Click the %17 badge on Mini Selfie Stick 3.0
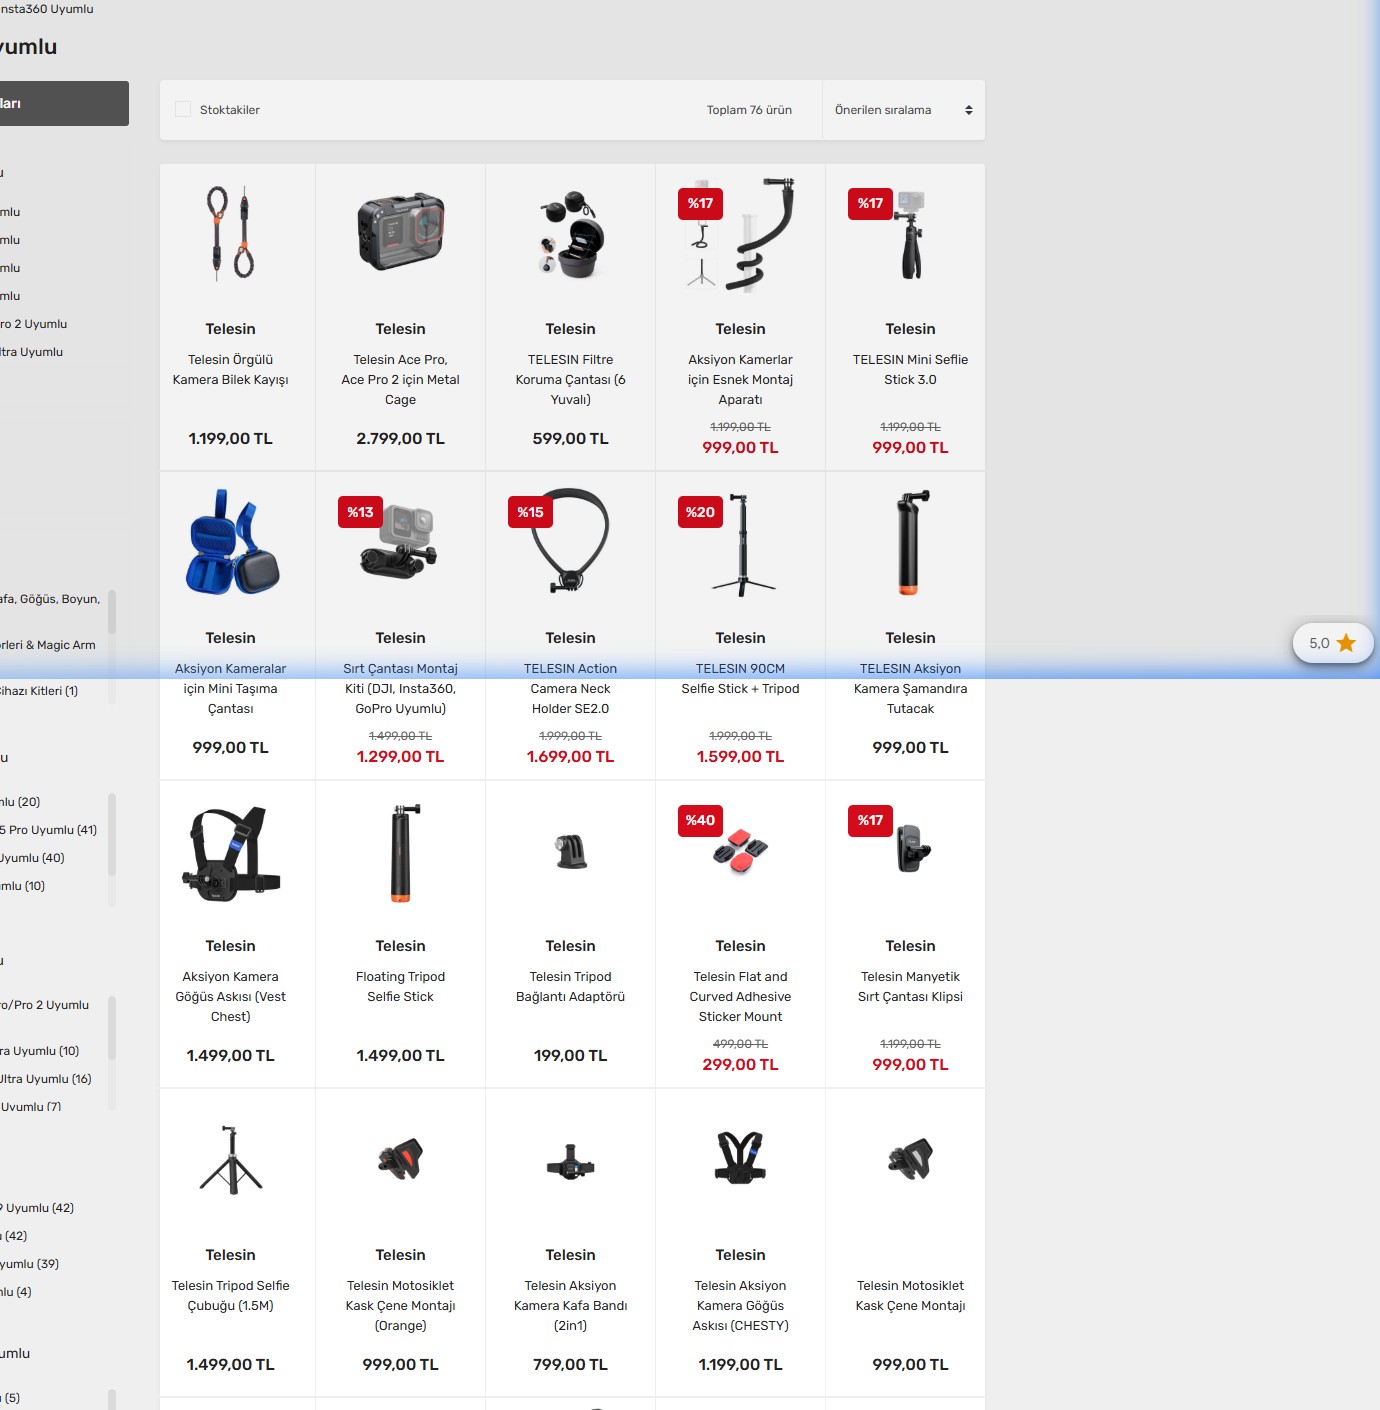The height and width of the screenshot is (1410, 1380). [870, 203]
